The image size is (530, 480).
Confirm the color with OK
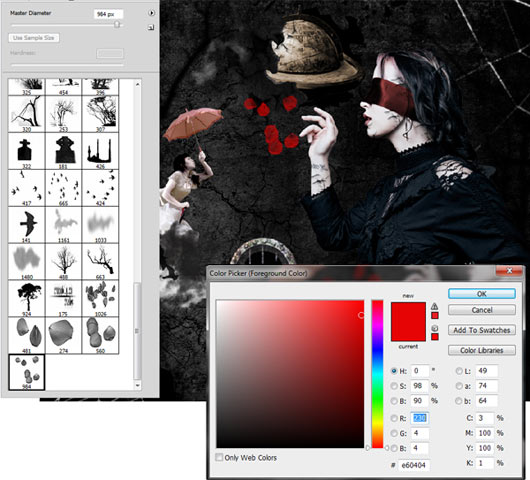[x=482, y=294]
